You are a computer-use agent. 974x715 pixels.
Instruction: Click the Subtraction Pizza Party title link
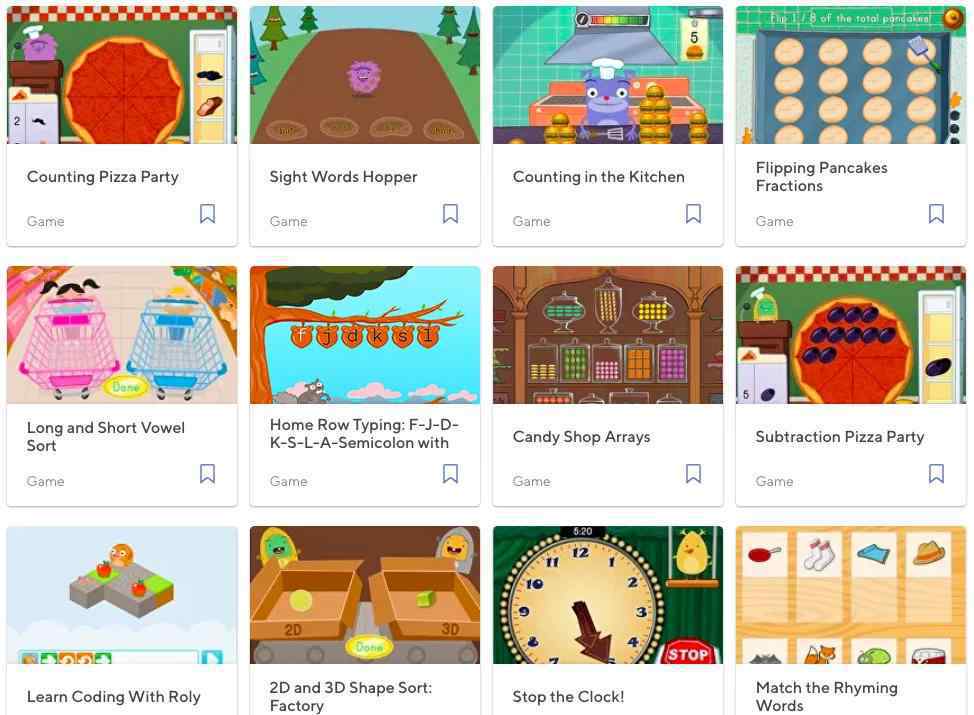840,437
